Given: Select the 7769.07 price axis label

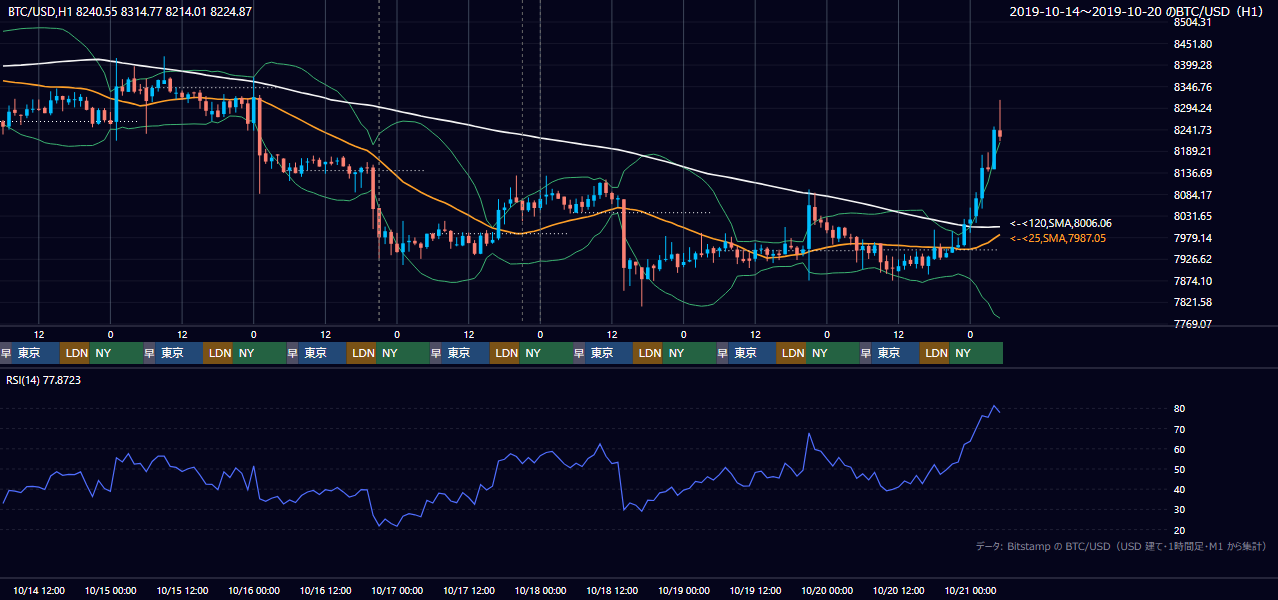Looking at the screenshot, I should pyautogui.click(x=1193, y=324).
